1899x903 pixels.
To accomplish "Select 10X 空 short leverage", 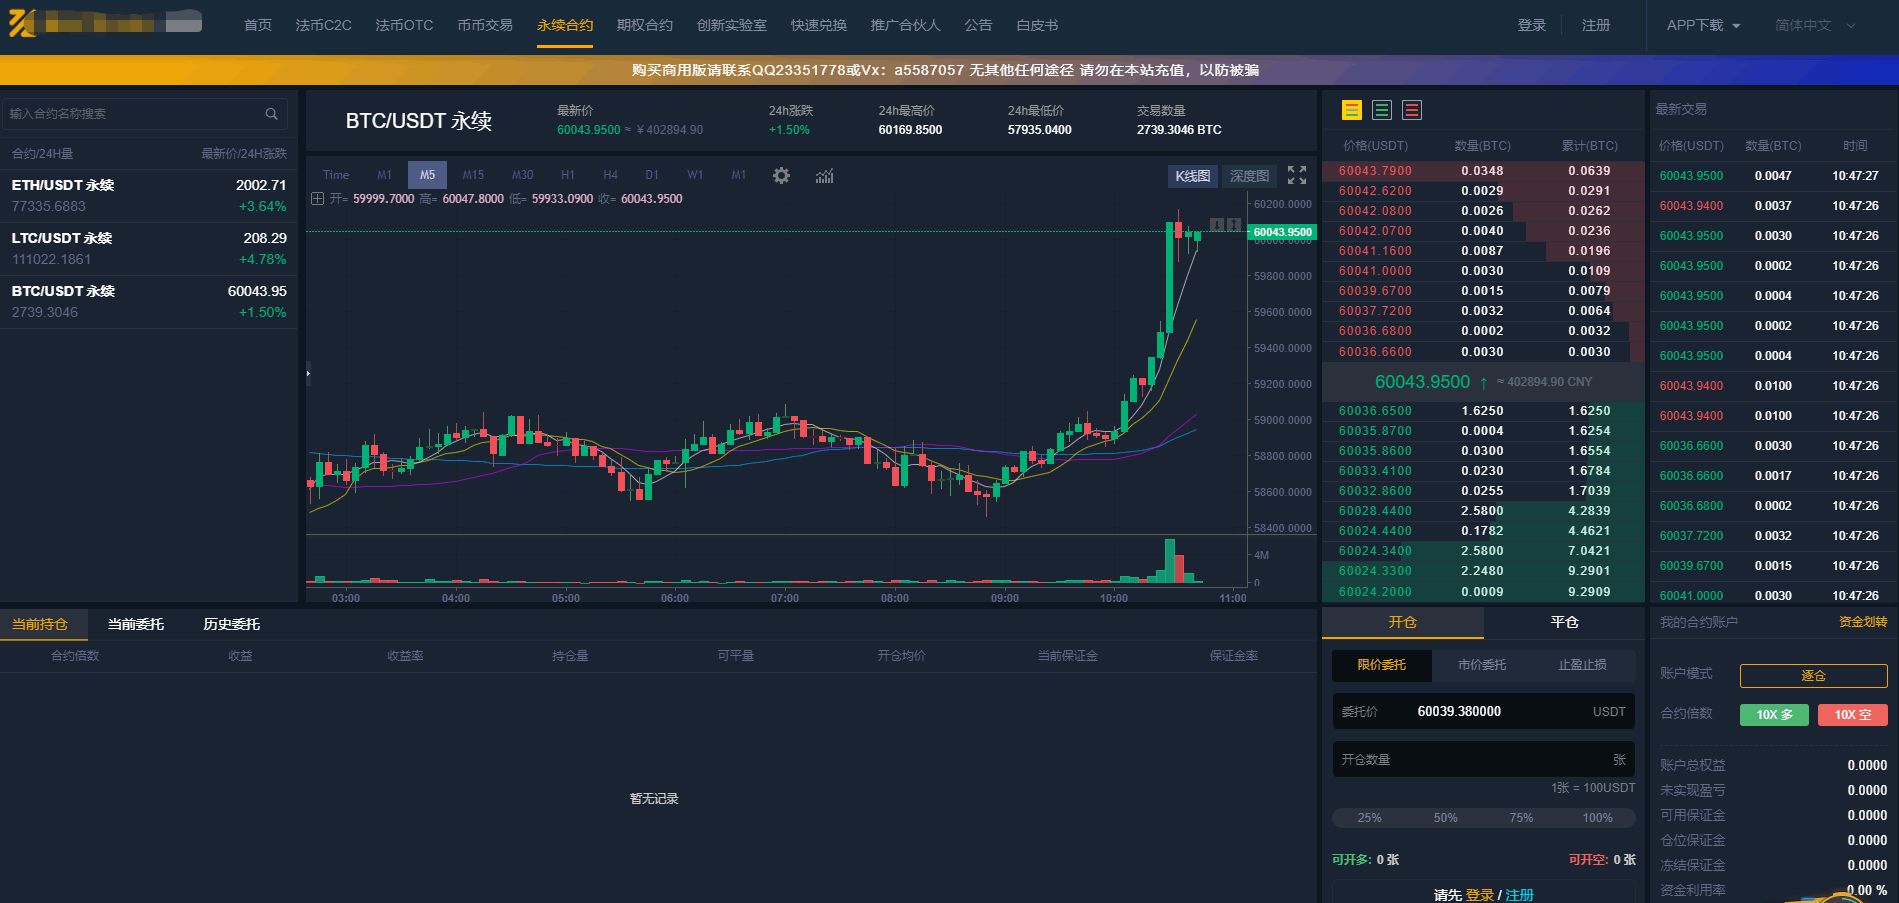I will click(1852, 715).
